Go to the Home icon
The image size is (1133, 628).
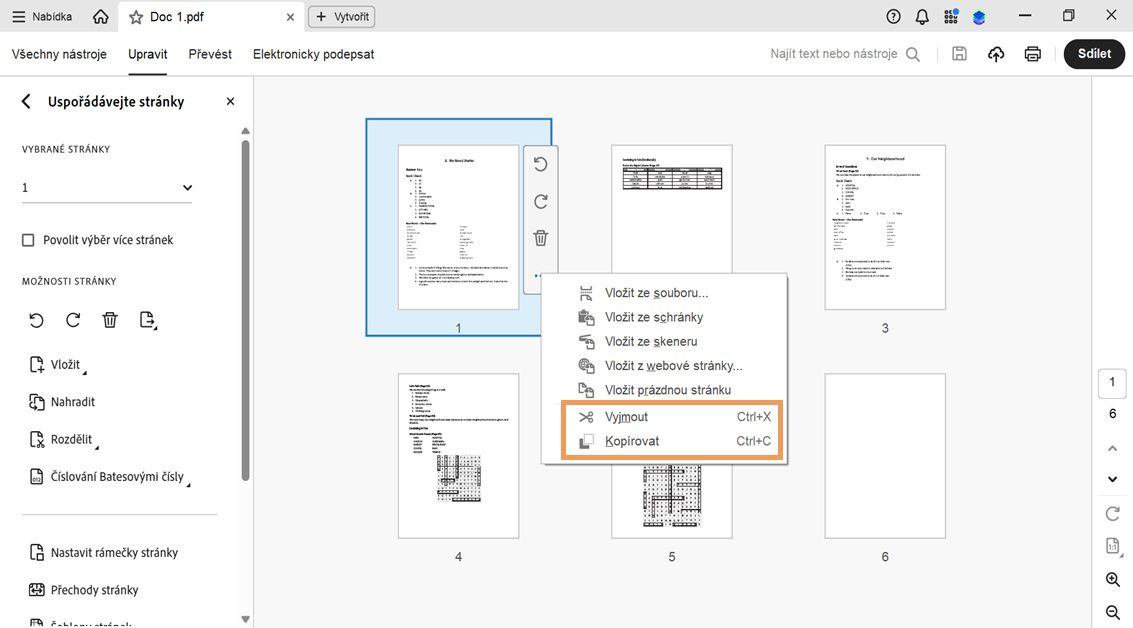tap(100, 17)
